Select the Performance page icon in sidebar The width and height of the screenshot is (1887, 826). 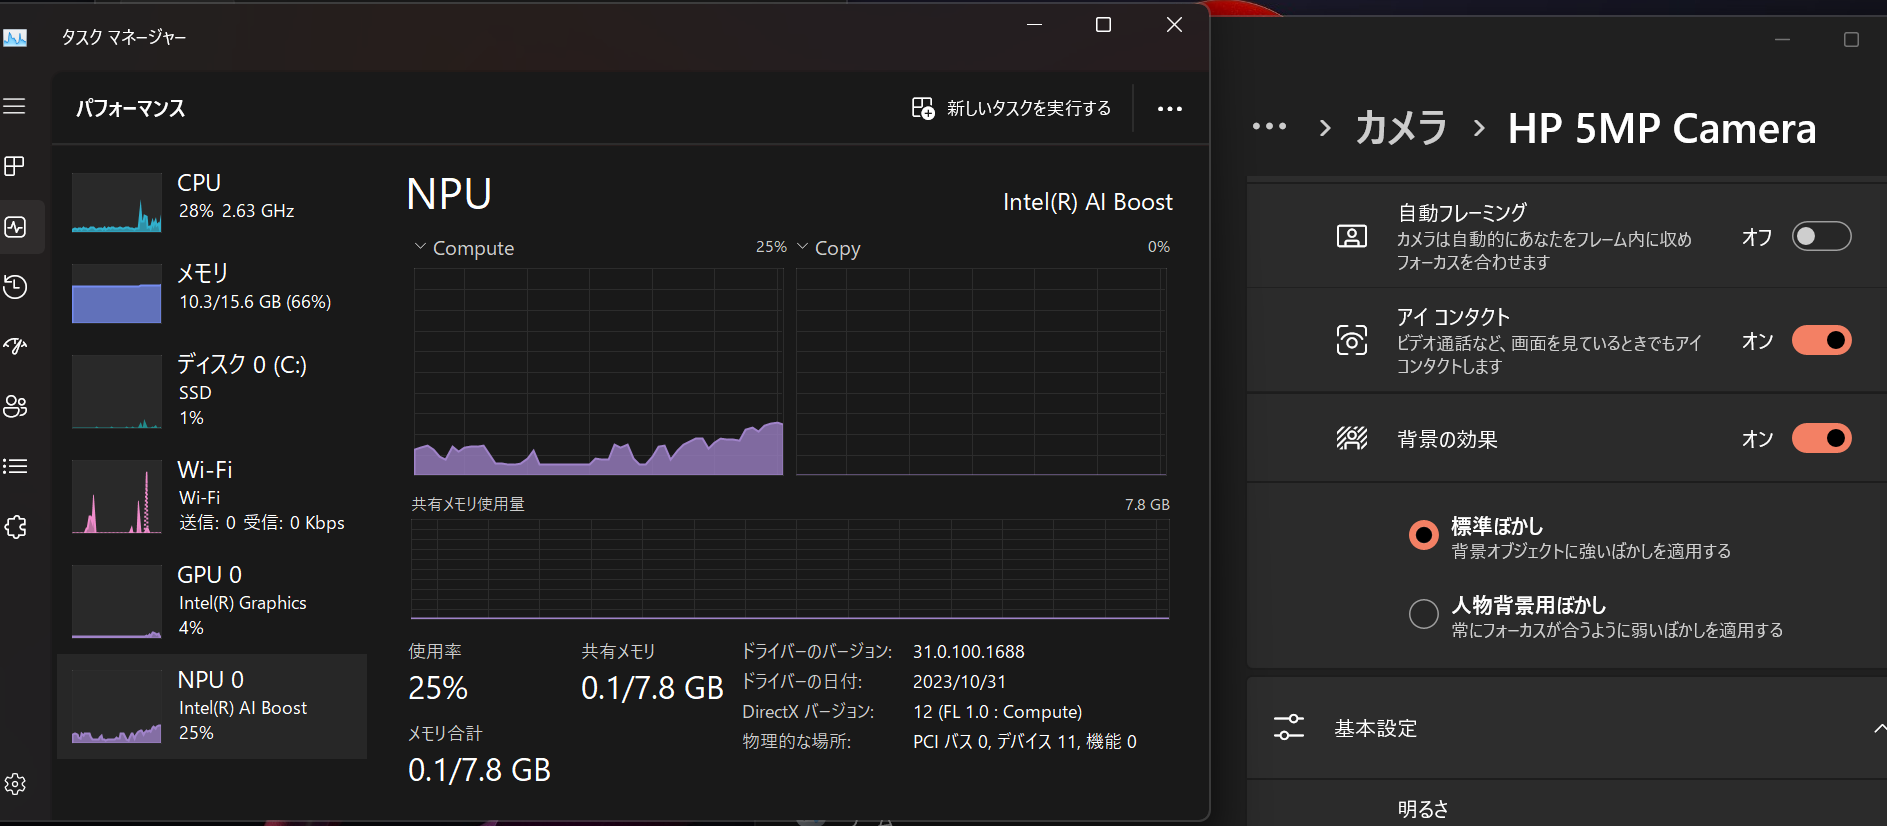[15, 227]
